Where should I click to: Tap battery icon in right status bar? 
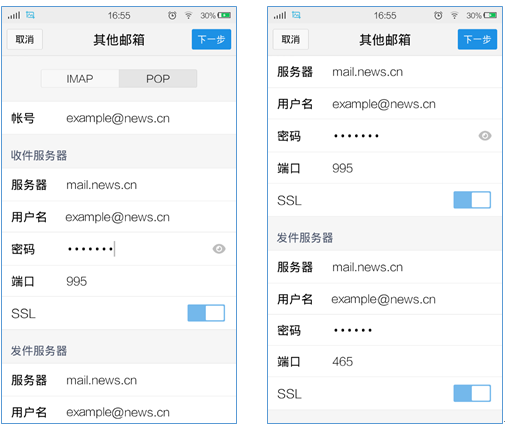pos(490,15)
